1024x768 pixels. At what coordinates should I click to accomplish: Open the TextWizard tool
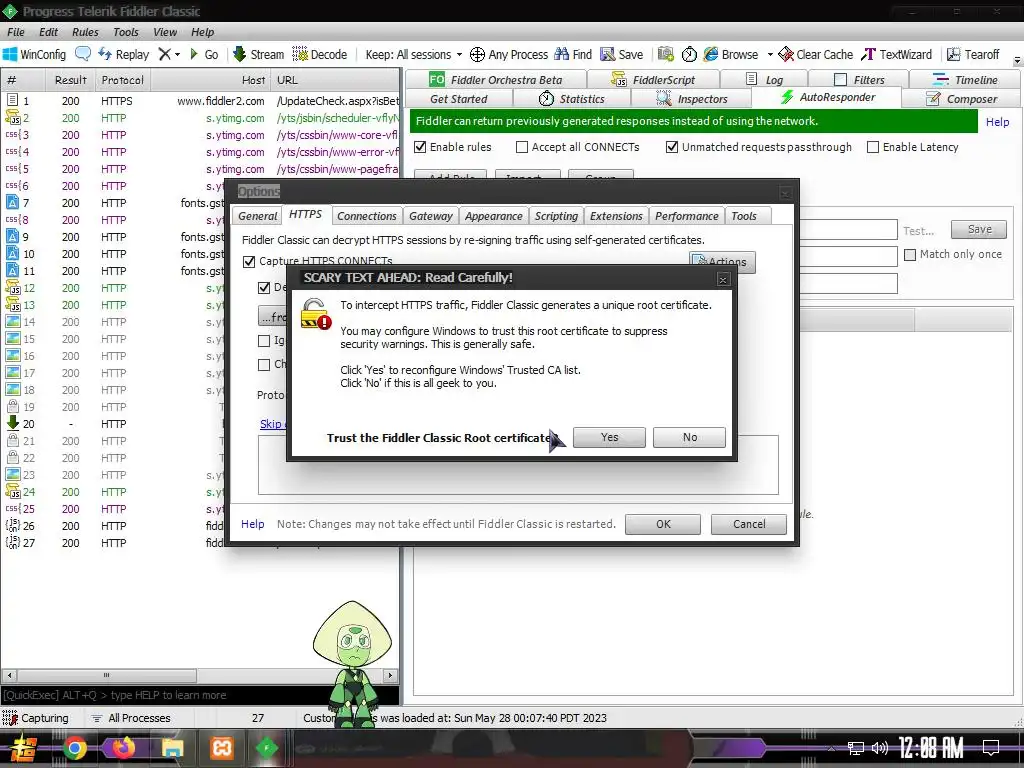pos(897,54)
